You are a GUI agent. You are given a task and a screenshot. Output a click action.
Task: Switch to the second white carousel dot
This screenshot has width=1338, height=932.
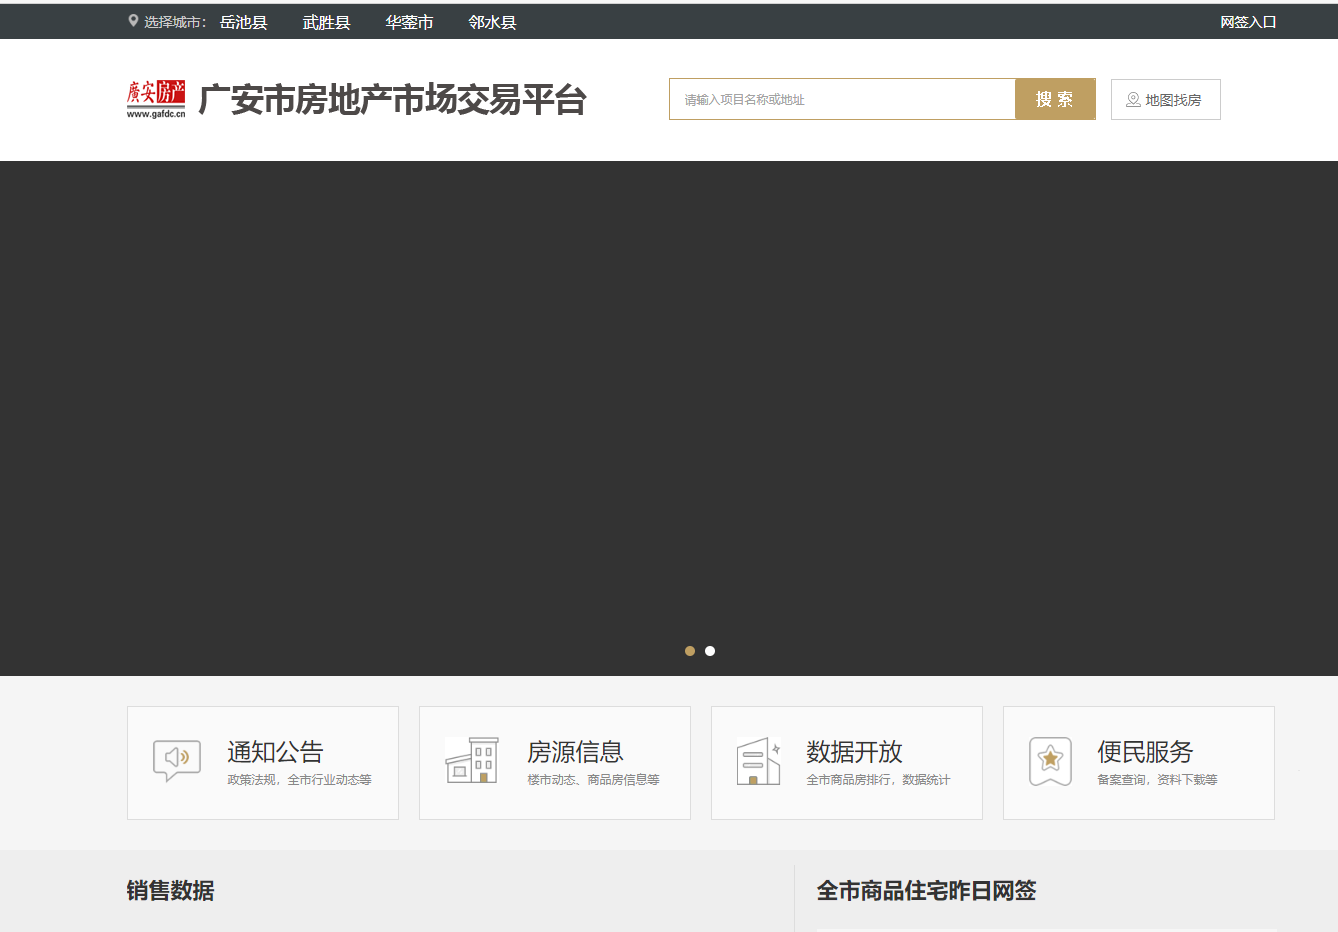[x=710, y=651]
